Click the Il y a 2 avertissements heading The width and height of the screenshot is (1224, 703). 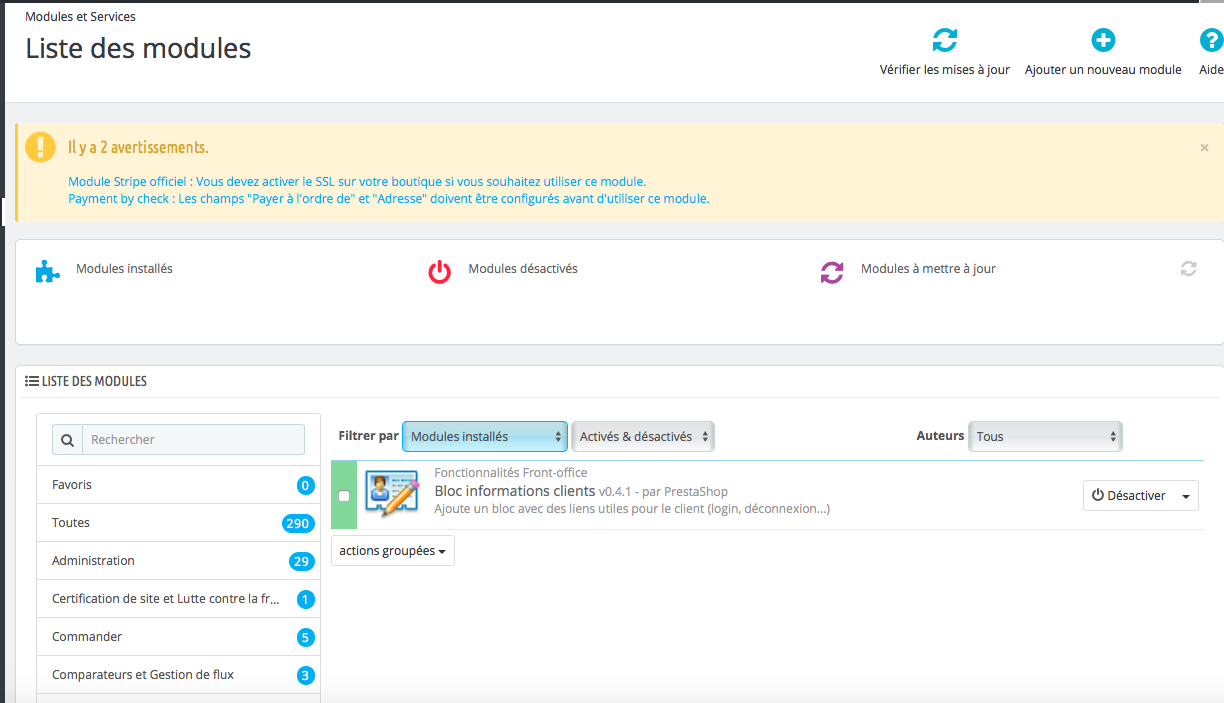[138, 148]
